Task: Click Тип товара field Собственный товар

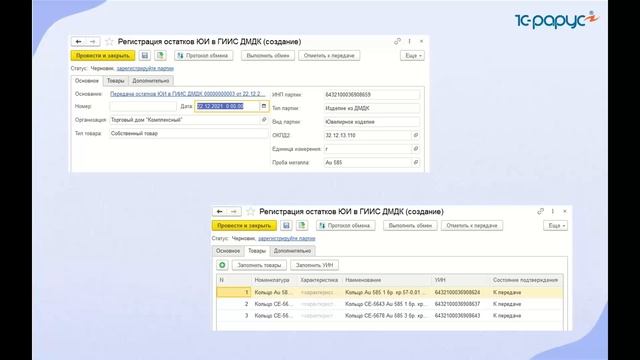Action: tap(189, 133)
